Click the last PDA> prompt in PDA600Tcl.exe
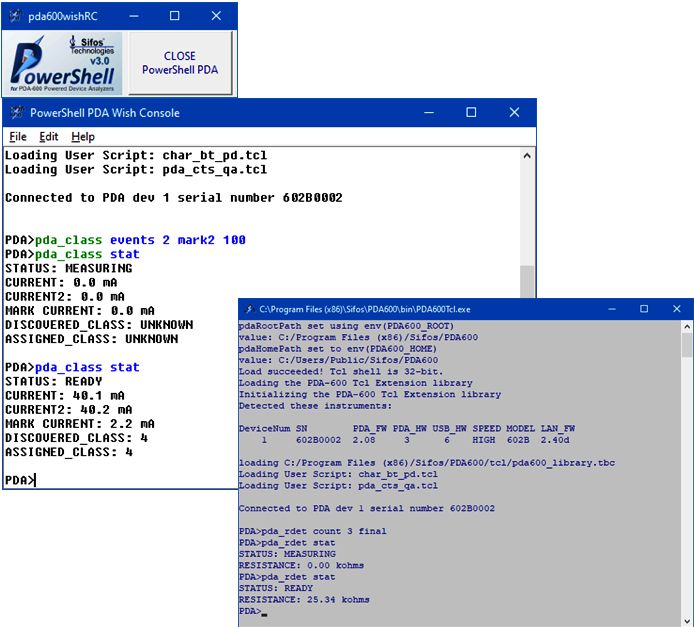694x627 pixels. click(x=250, y=611)
